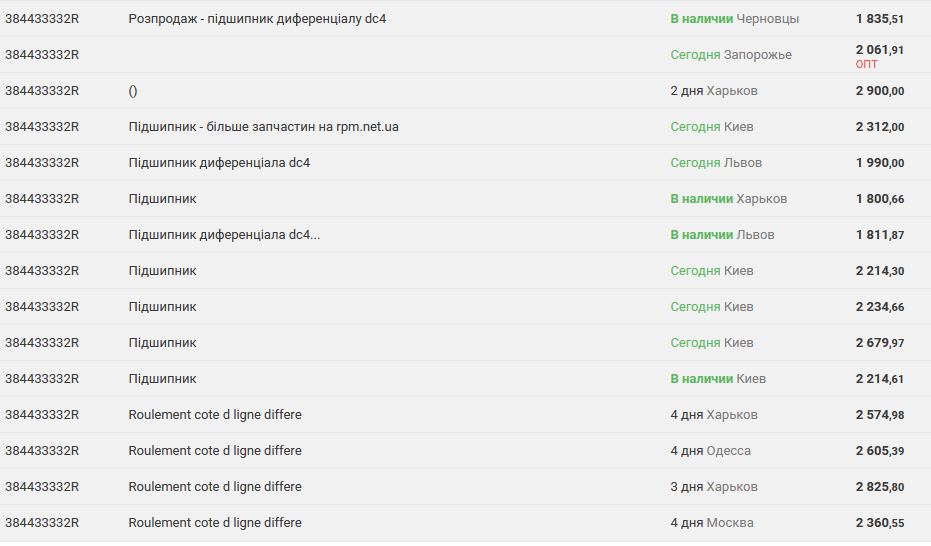Click the price 2 574,98
The height and width of the screenshot is (546, 931).
(x=879, y=415)
